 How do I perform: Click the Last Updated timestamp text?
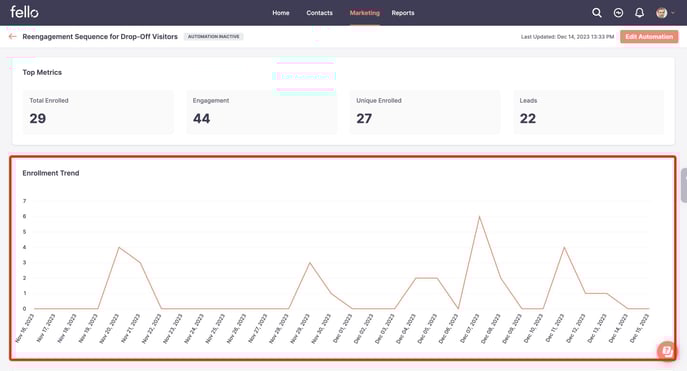(567, 37)
